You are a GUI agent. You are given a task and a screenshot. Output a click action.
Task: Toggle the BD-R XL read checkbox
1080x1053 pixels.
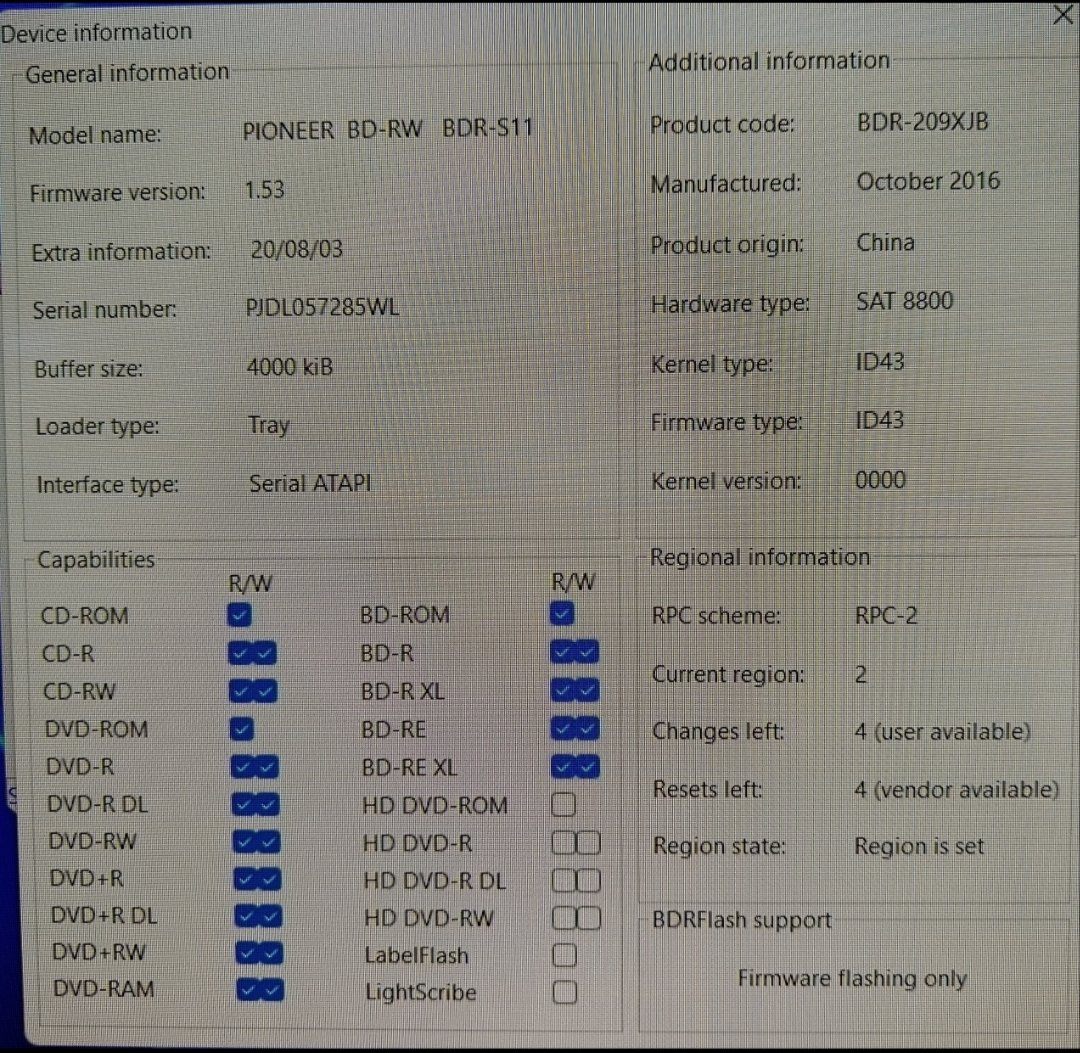563,689
